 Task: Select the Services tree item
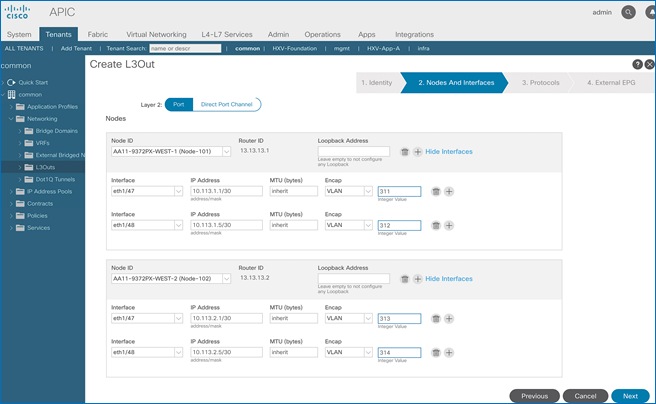[38, 228]
